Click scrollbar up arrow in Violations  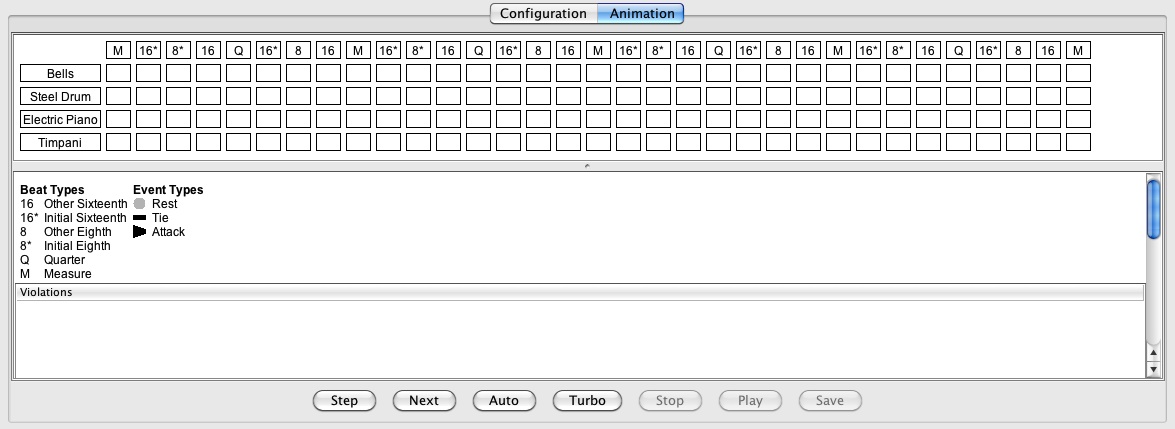click(x=1153, y=353)
